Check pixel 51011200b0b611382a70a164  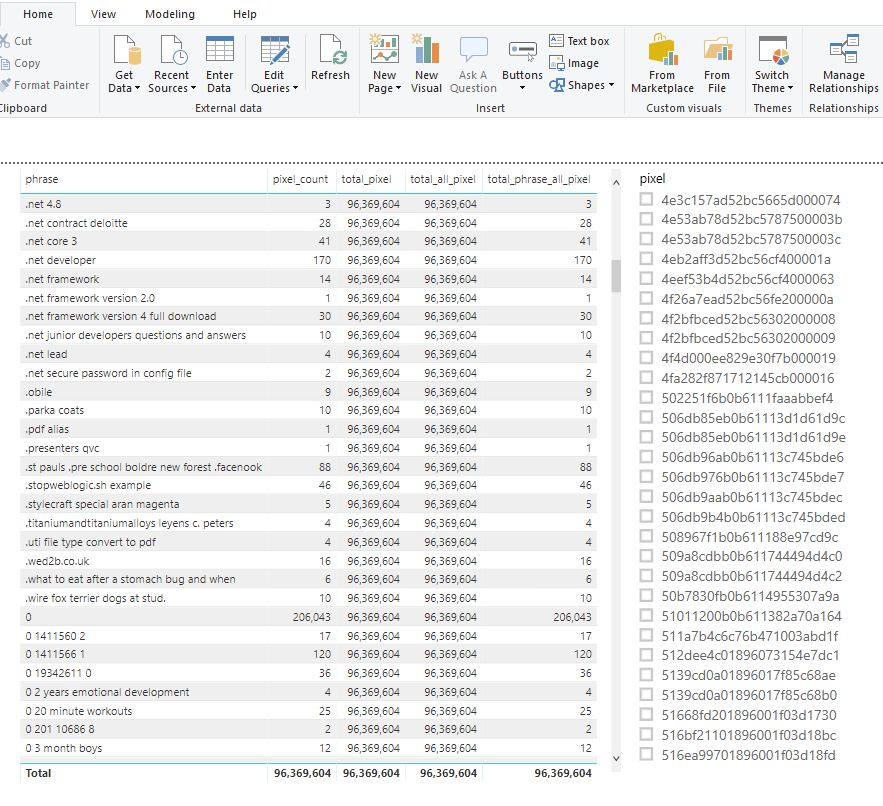point(646,616)
